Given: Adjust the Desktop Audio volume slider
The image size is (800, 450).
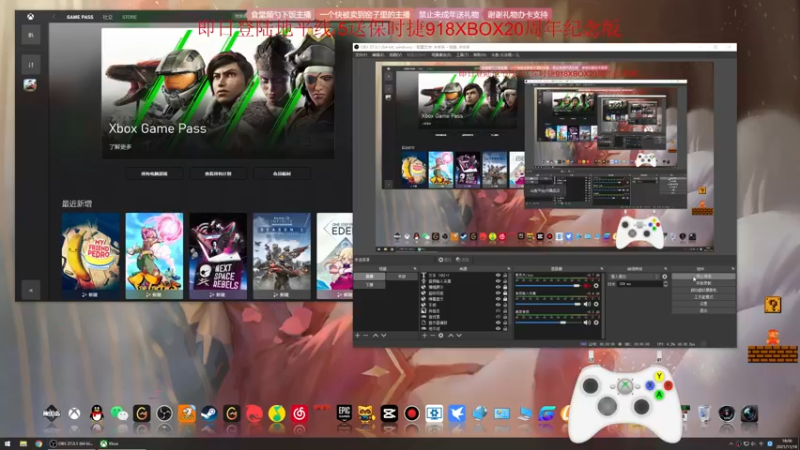Looking at the screenshot, I should [x=548, y=322].
